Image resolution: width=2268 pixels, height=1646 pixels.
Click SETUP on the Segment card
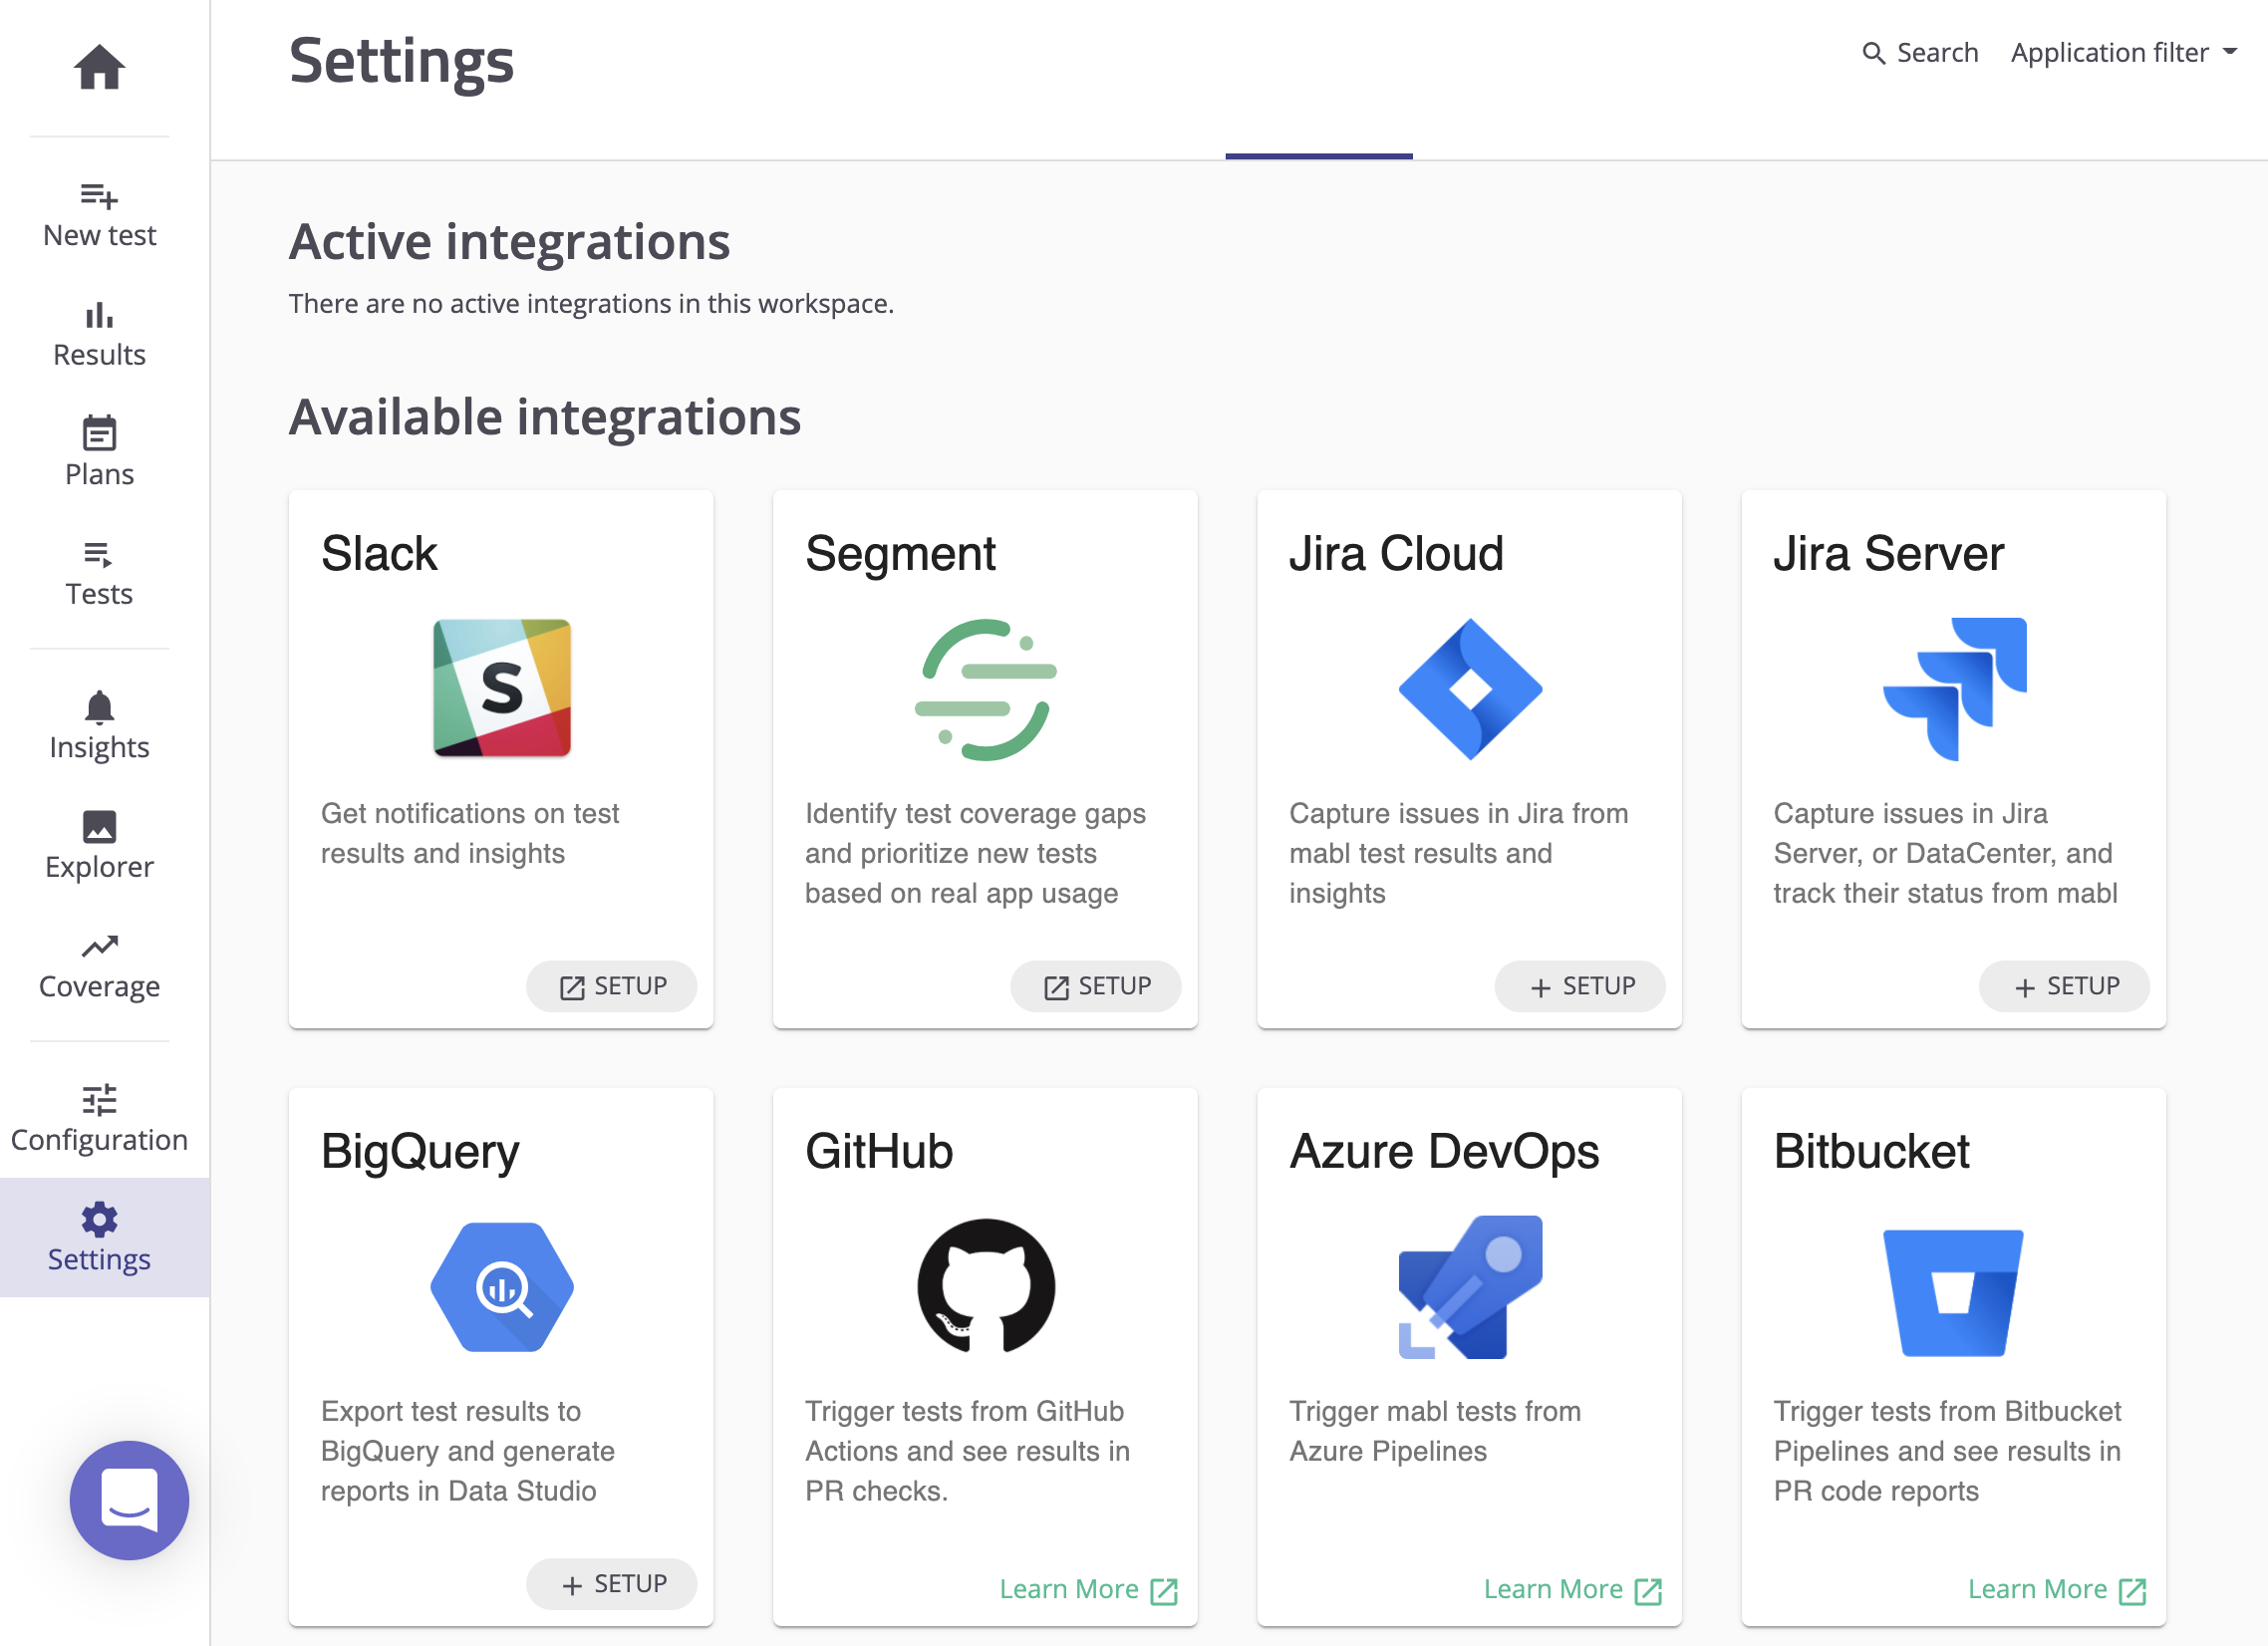click(1095, 986)
